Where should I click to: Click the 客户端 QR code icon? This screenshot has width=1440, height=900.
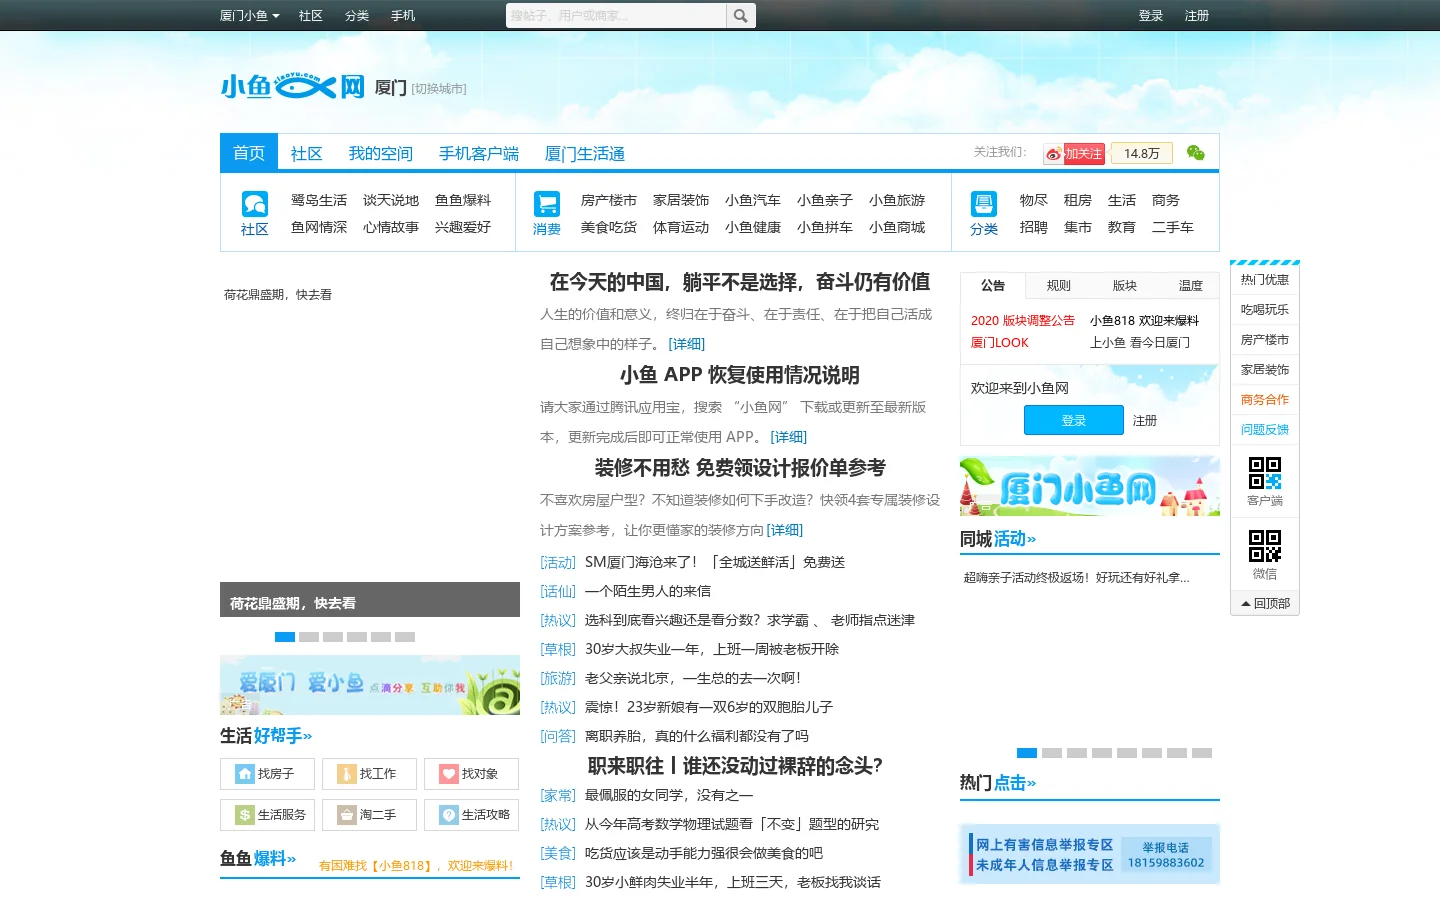click(1265, 472)
